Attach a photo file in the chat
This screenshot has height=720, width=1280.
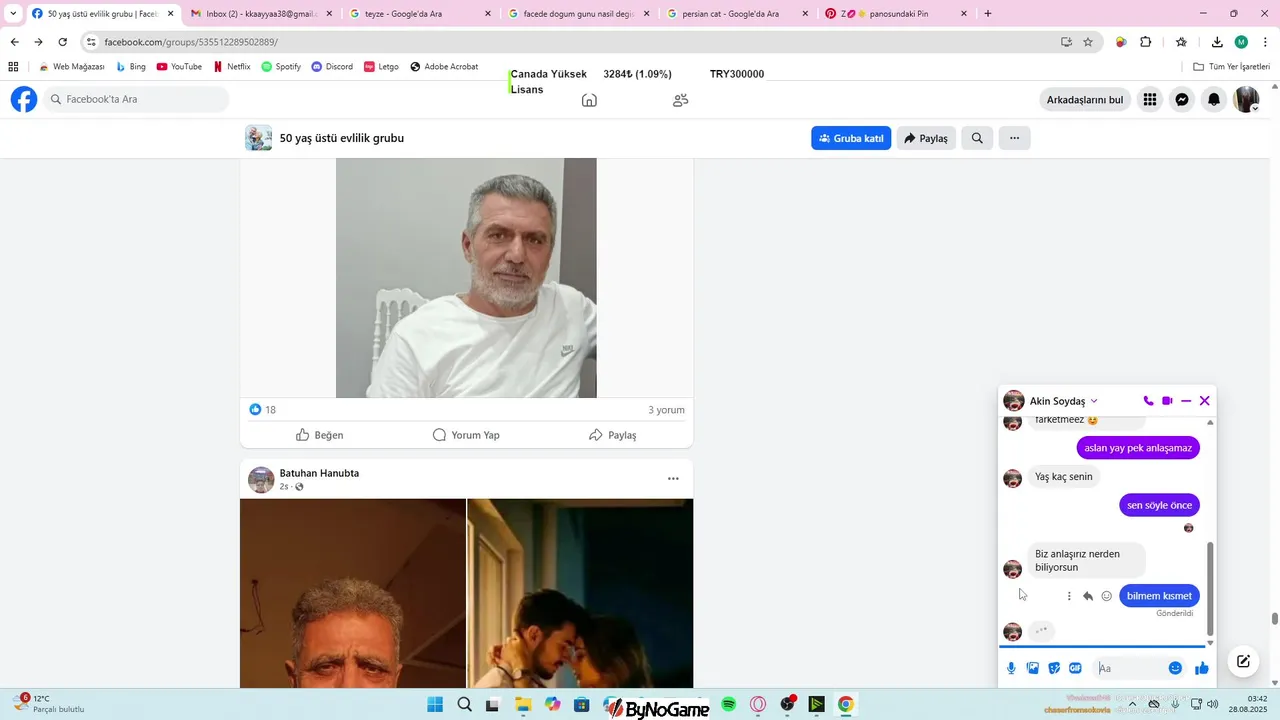(x=1033, y=668)
